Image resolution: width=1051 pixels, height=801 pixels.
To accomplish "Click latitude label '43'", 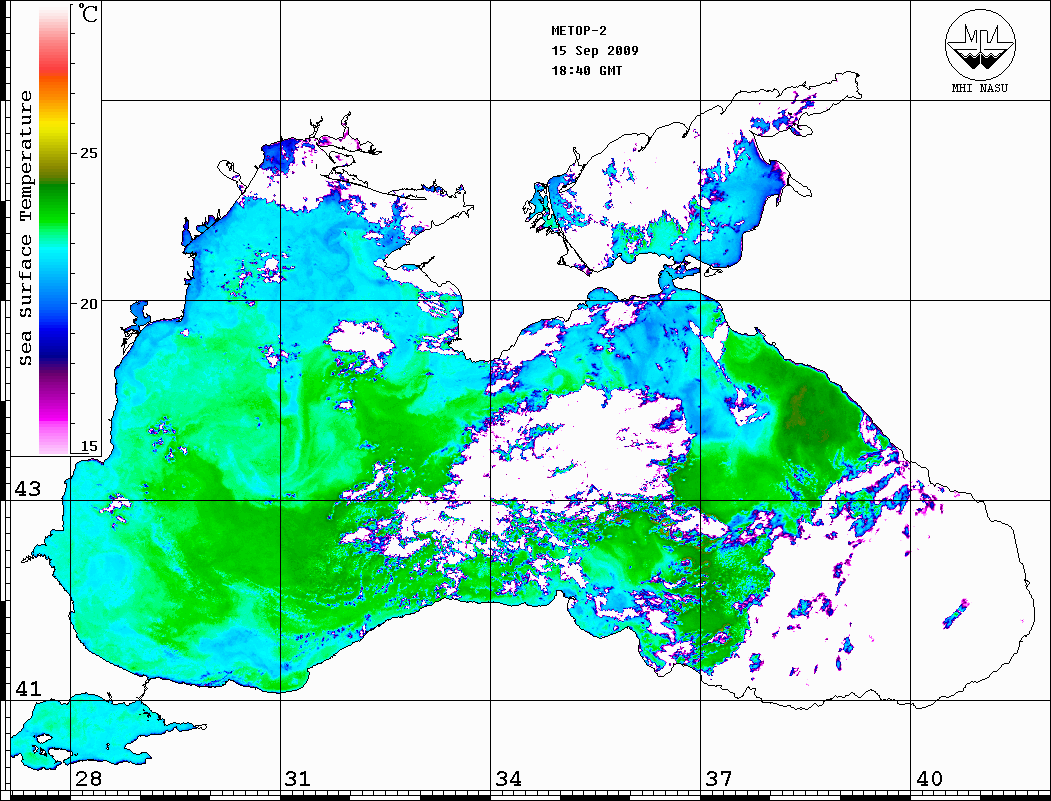I will click(28, 489).
